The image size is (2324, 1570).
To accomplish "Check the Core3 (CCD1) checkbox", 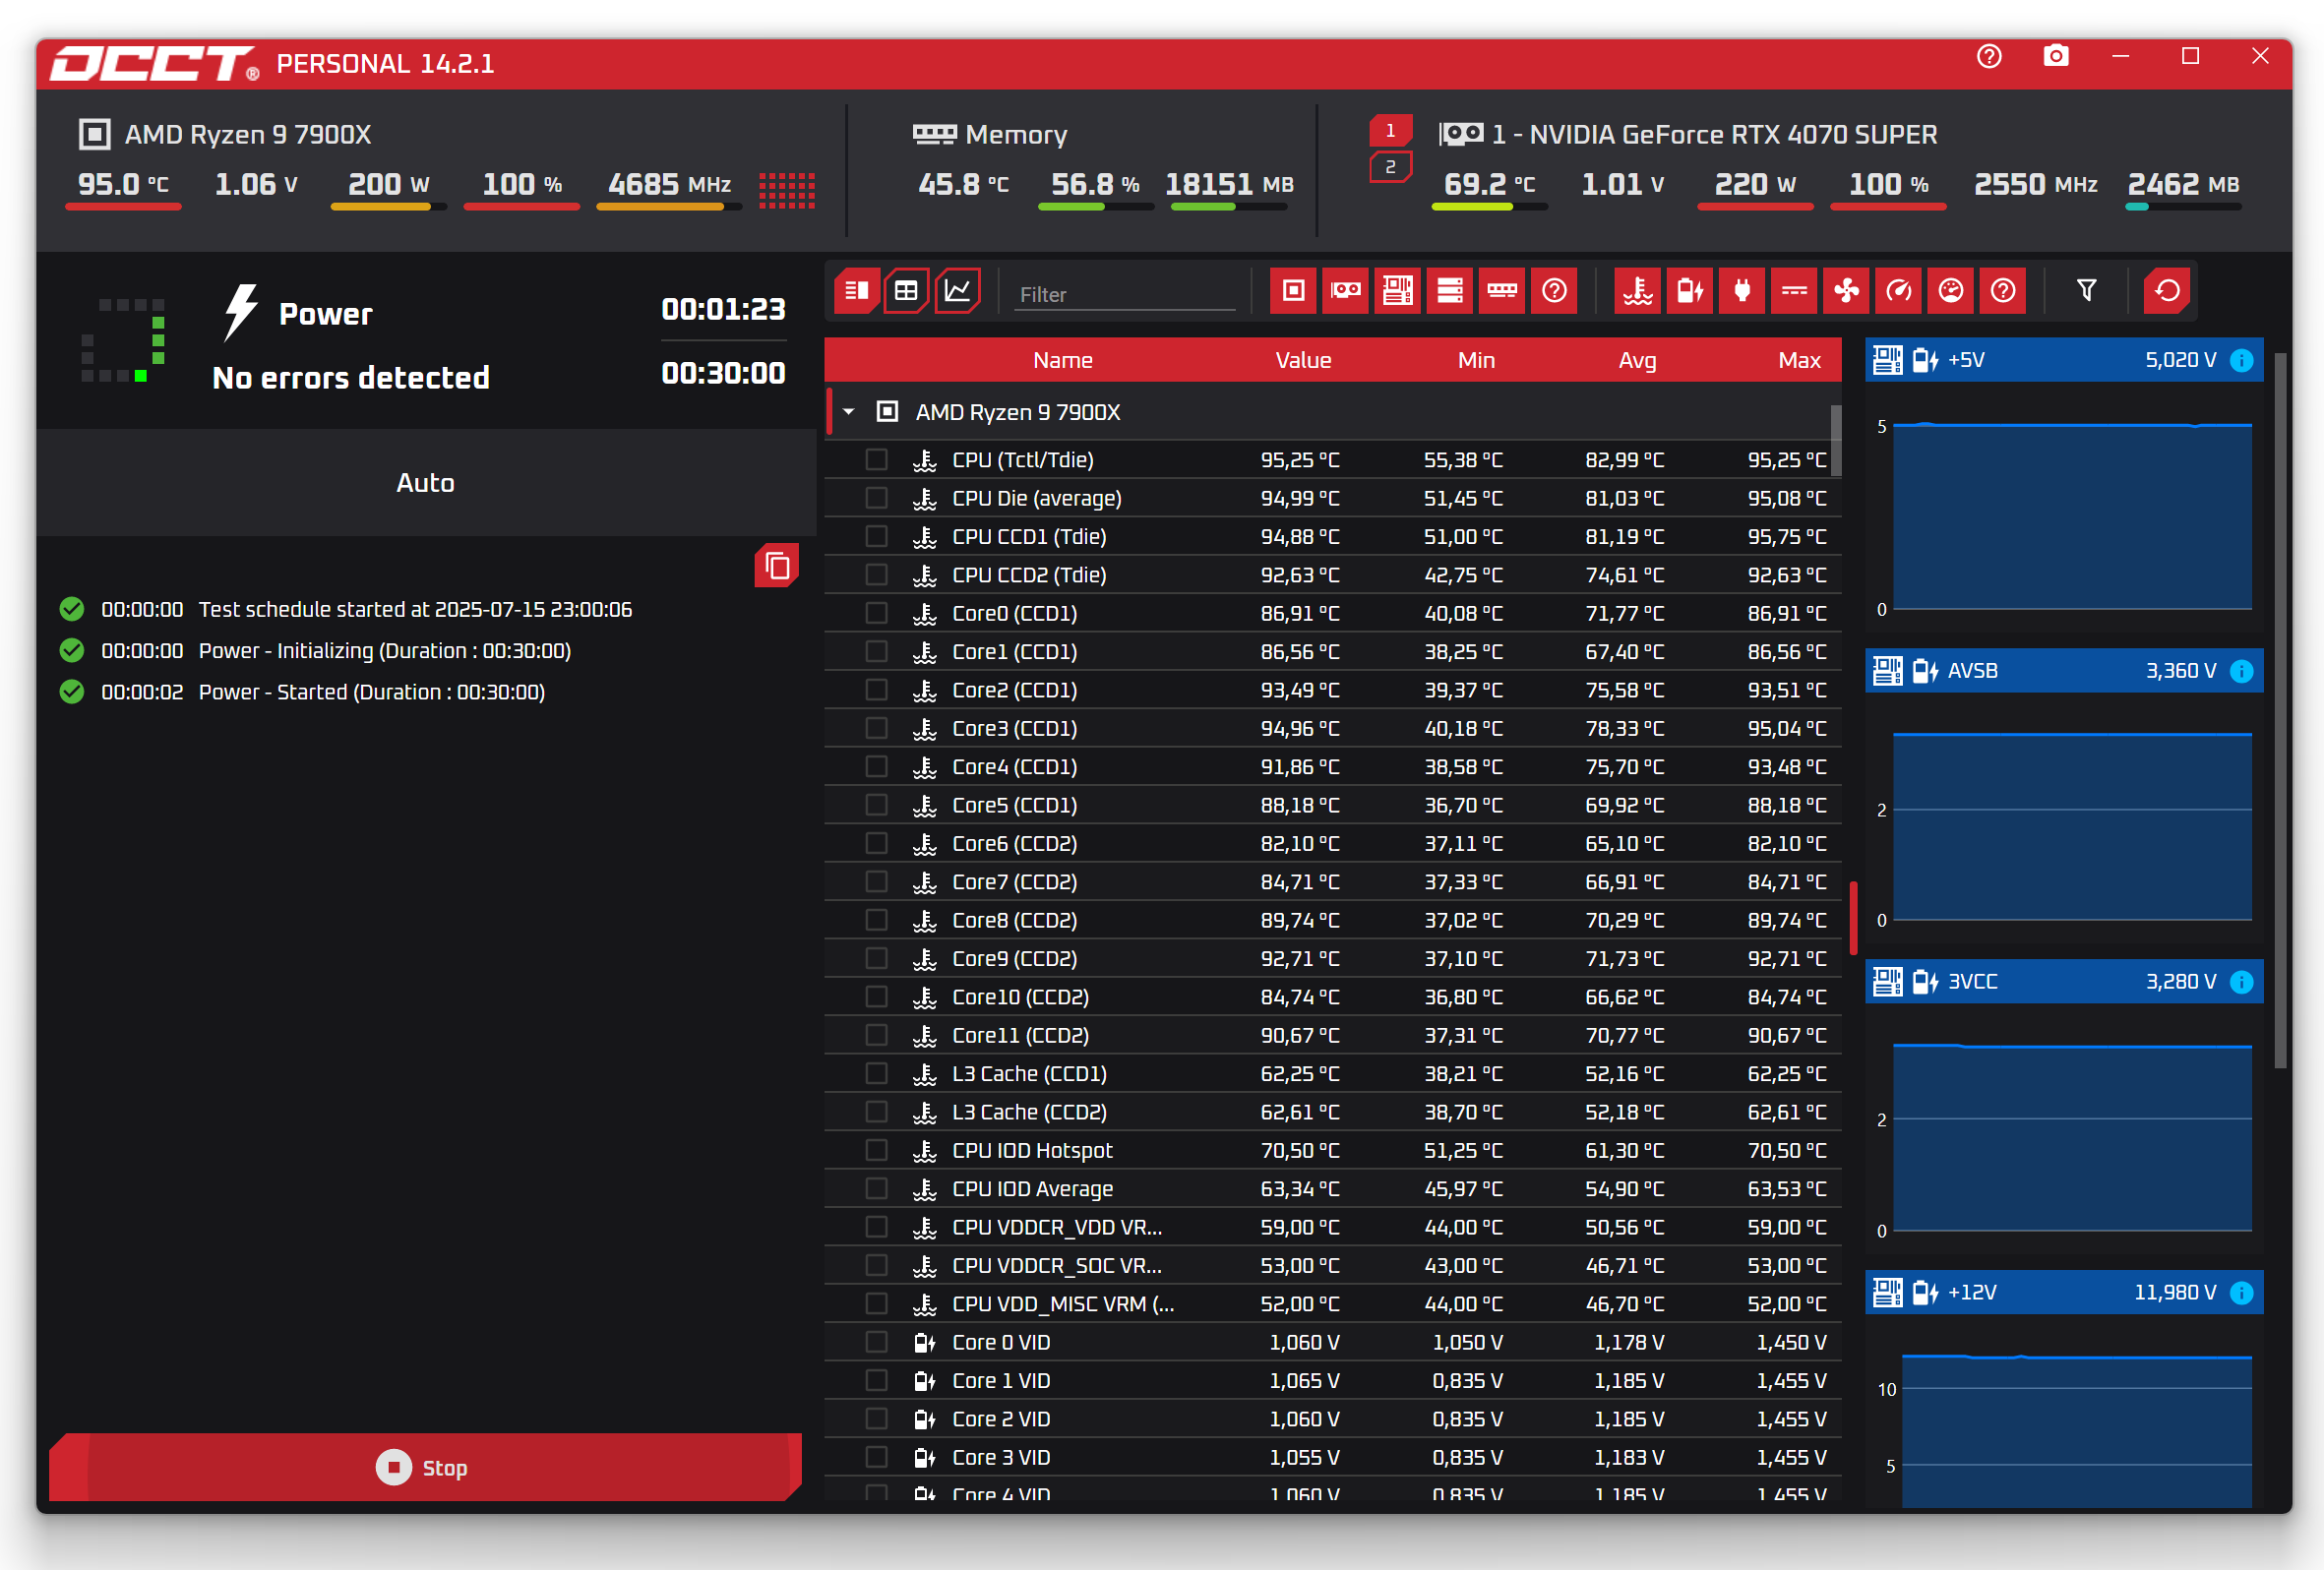I will [x=876, y=728].
